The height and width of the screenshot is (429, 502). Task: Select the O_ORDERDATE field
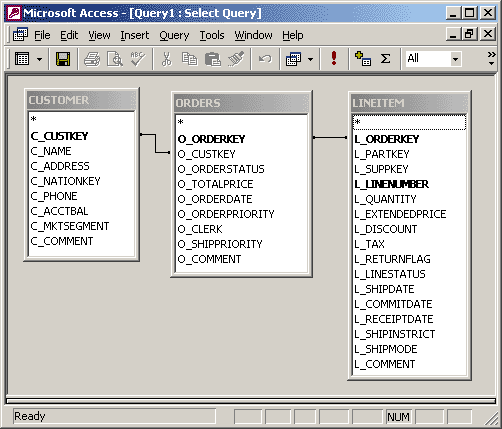(x=241, y=199)
